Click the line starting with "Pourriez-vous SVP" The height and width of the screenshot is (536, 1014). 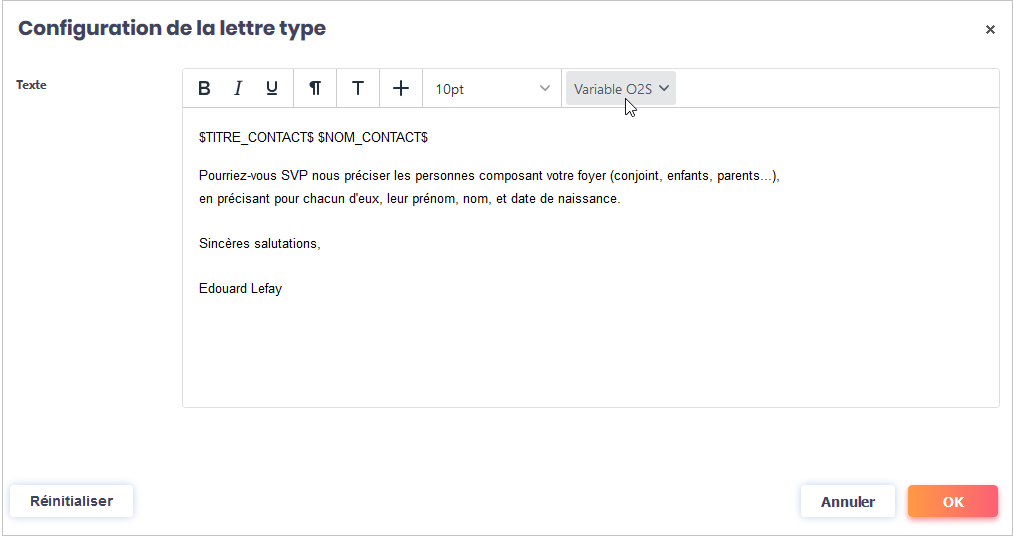click(488, 176)
